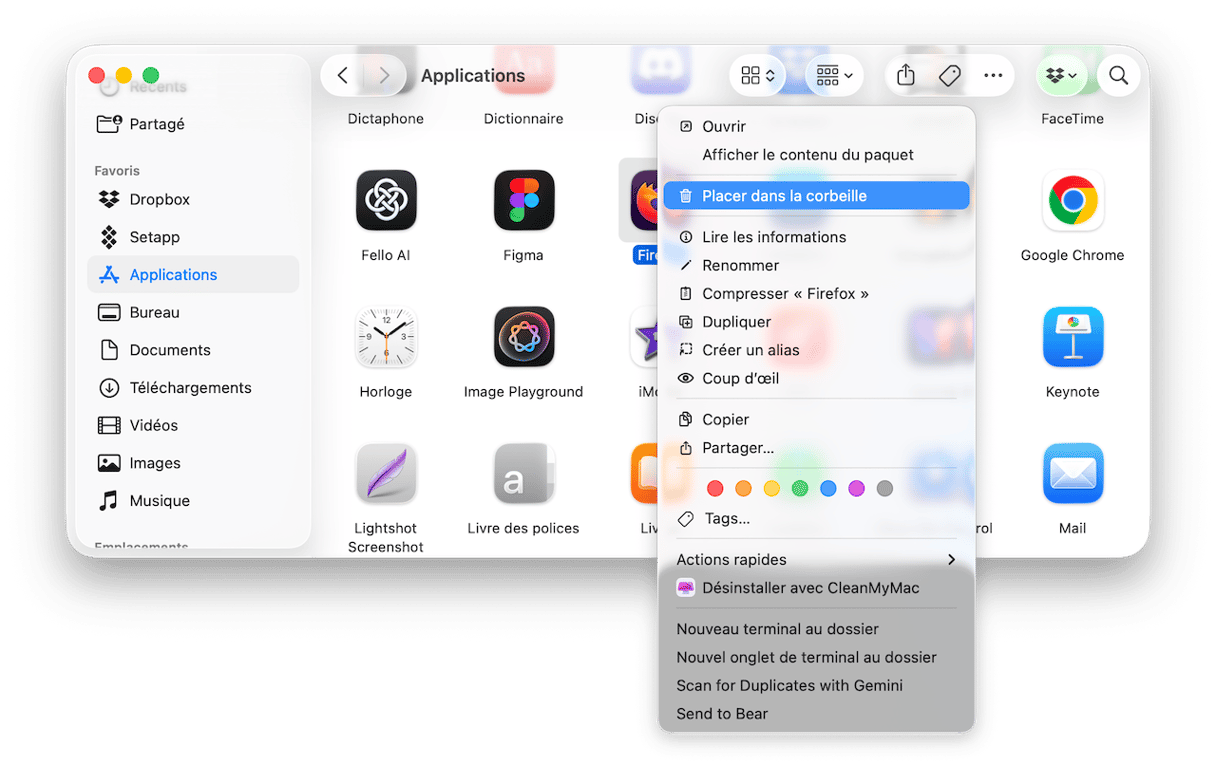Click the Dictaphone app label
This screenshot has height=765, width=1216.
point(386,119)
